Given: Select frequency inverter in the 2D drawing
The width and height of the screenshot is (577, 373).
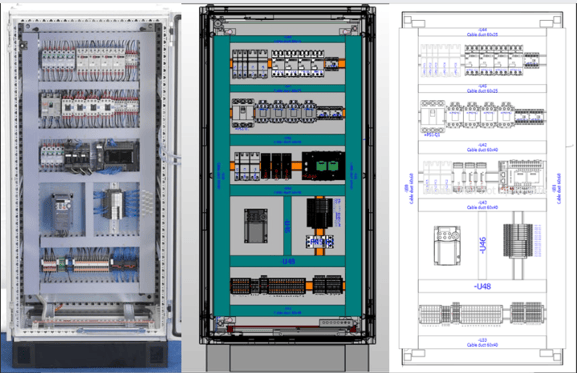Looking at the screenshot, I should pyautogui.click(x=447, y=246).
